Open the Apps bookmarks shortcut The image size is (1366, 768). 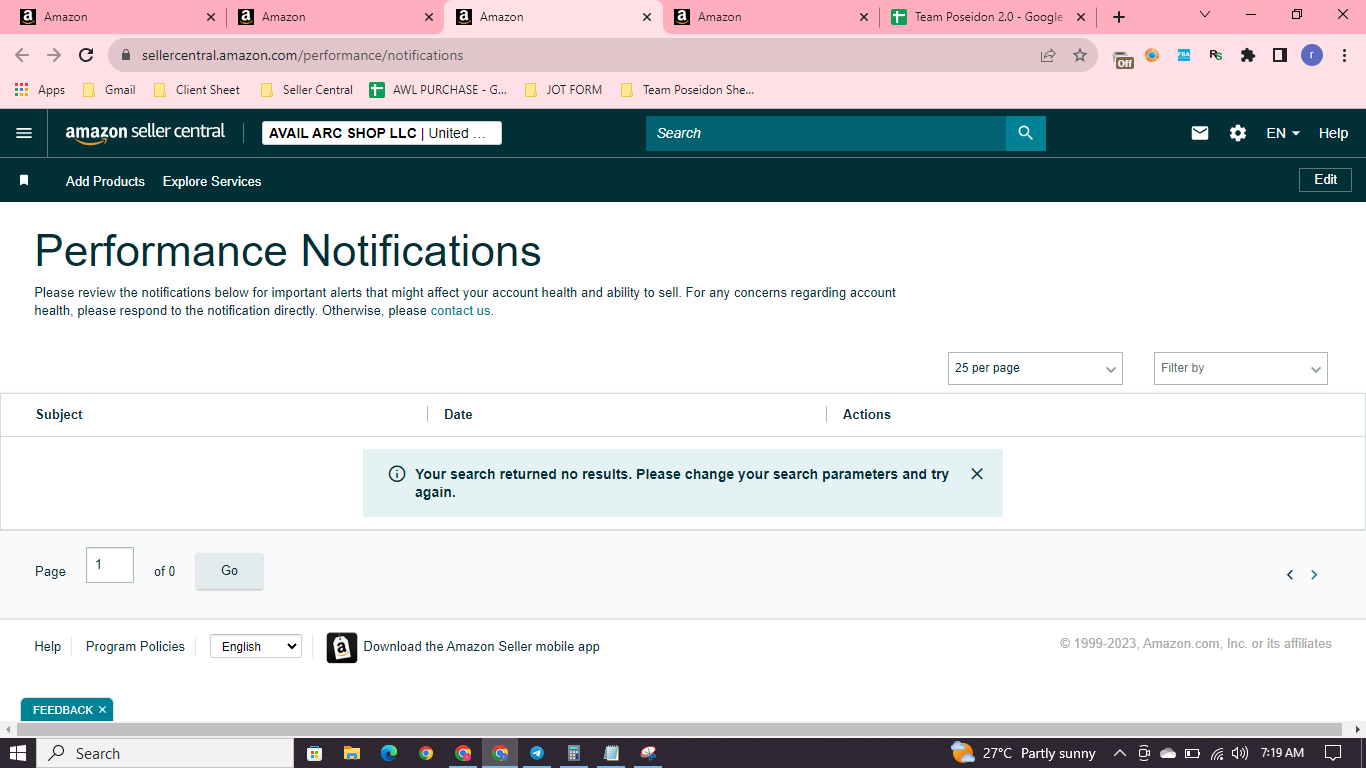(x=40, y=90)
